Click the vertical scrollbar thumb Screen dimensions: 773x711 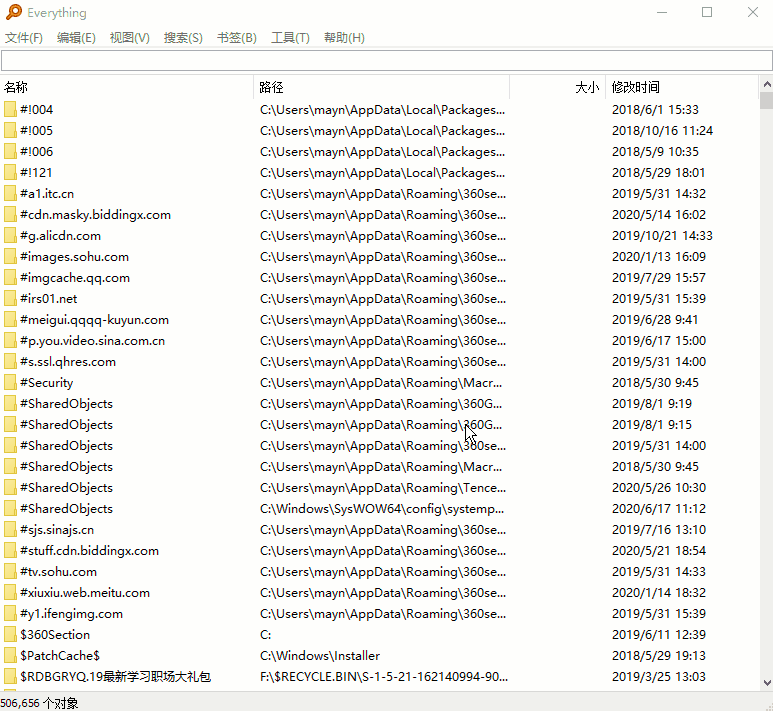767,100
